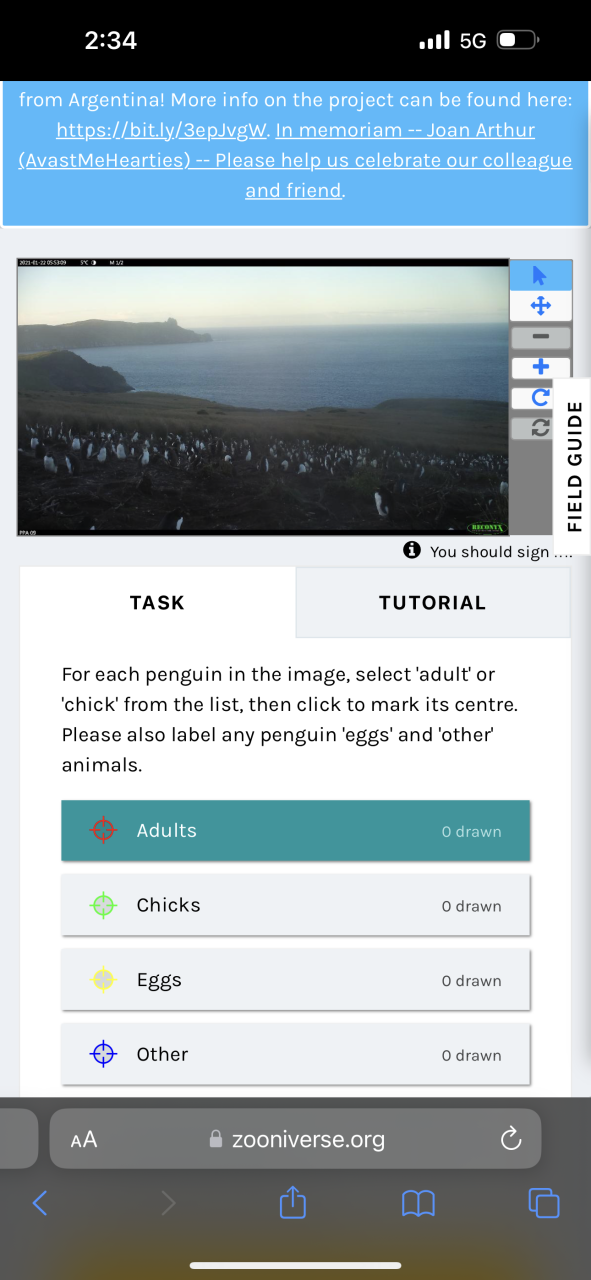Click the info icon beside 'You should sign'
The image size is (591, 1280).
[412, 551]
